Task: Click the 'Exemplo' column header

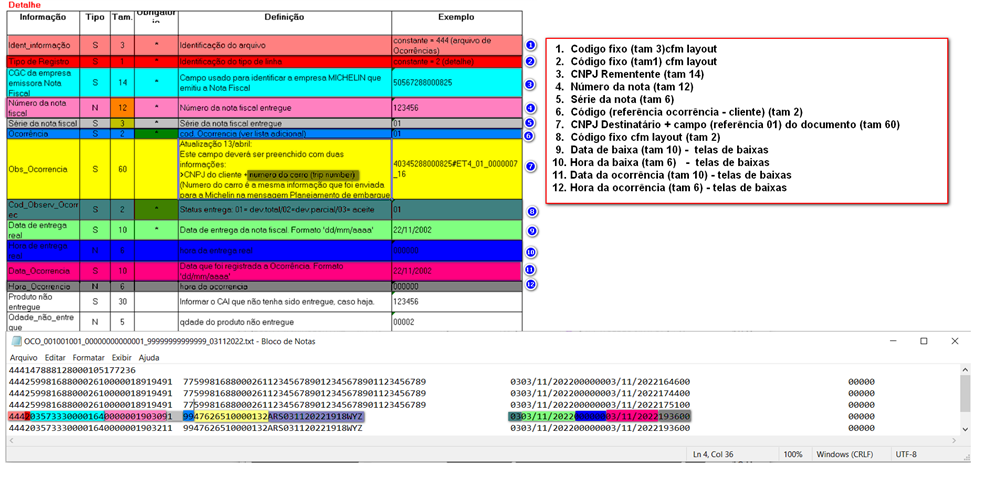Action: [456, 17]
